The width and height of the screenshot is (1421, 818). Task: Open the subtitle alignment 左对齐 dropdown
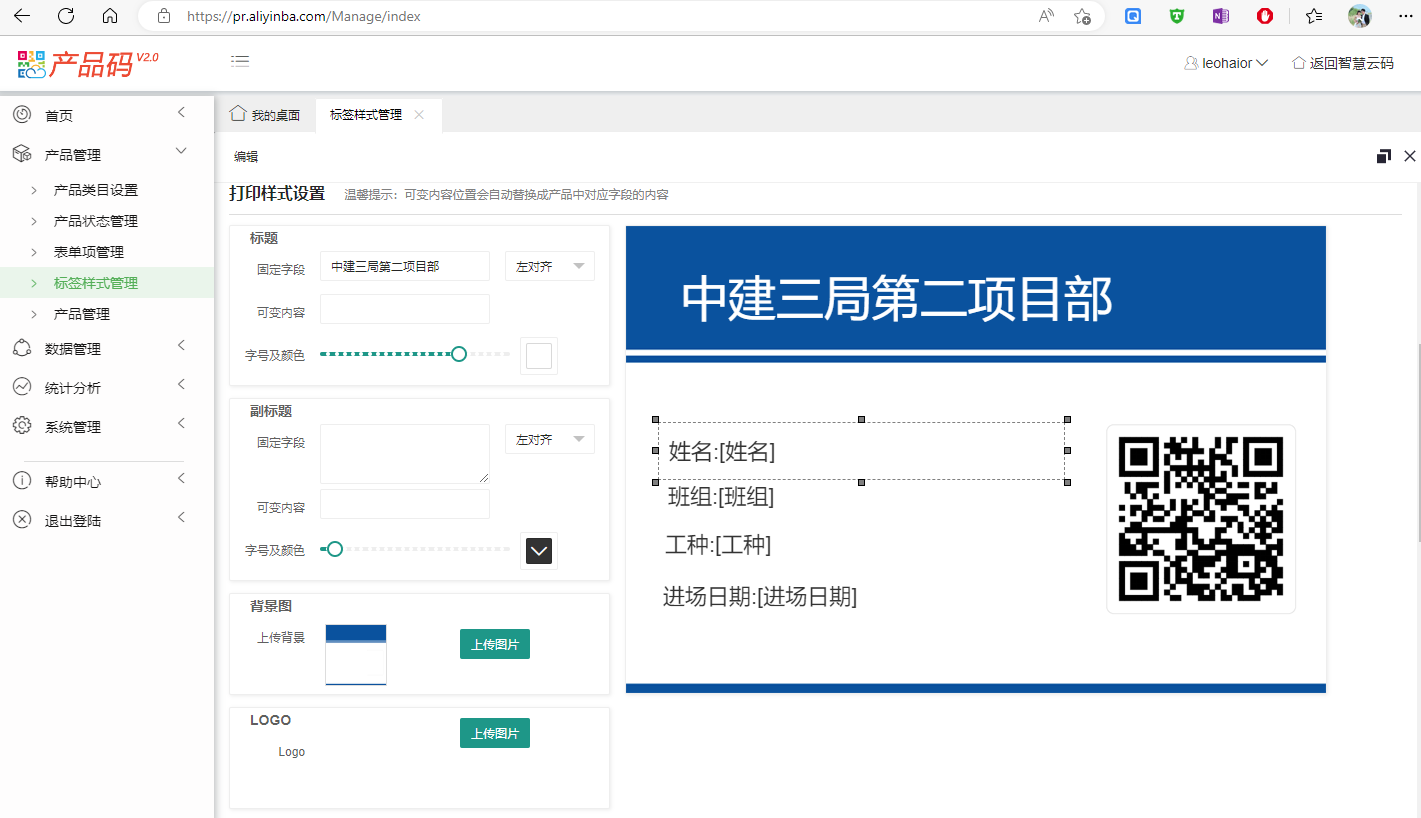(549, 440)
